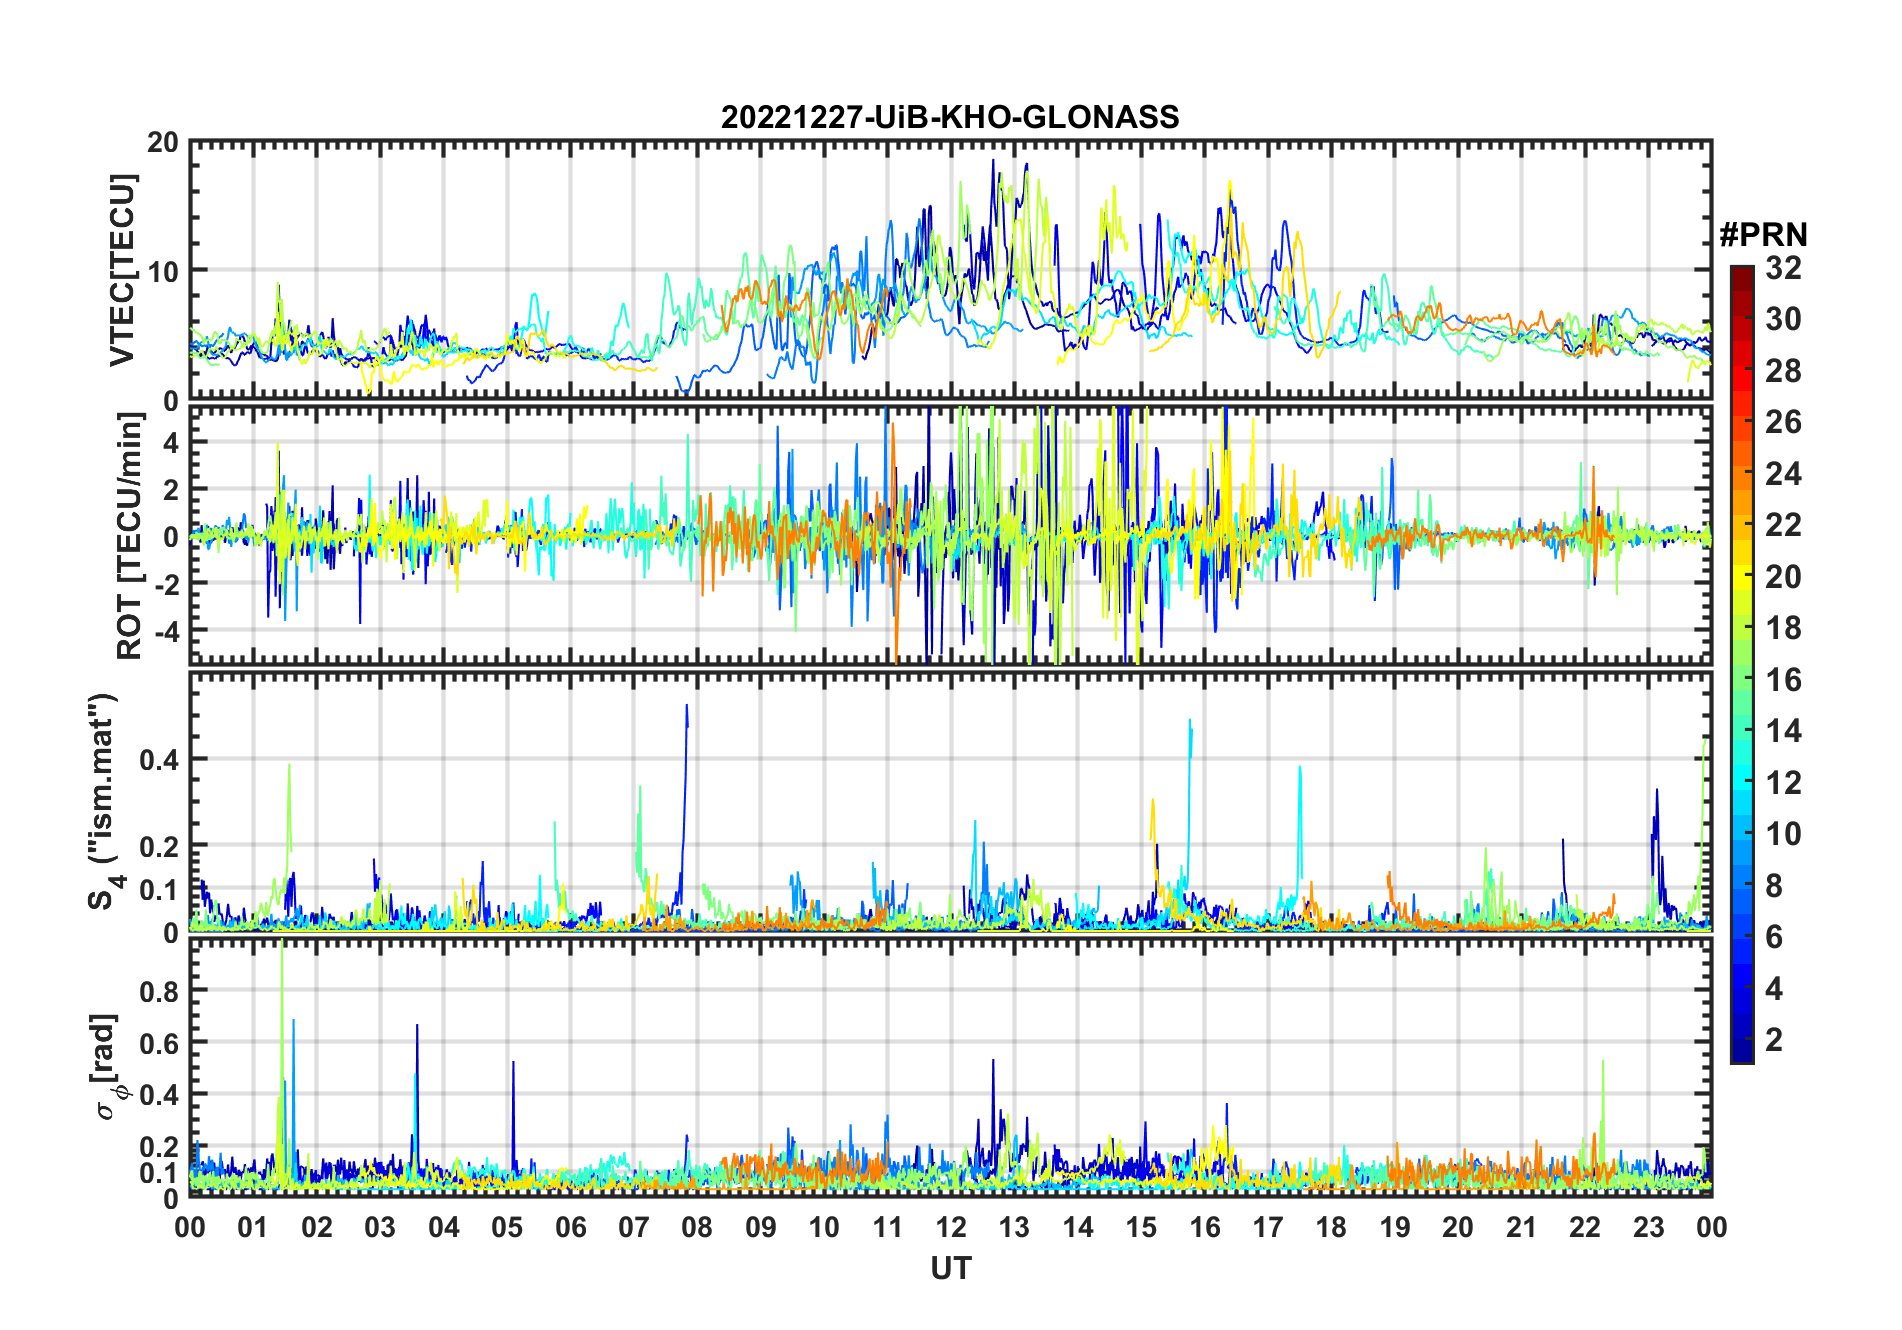Select colorbar tick label 24

[1783, 473]
